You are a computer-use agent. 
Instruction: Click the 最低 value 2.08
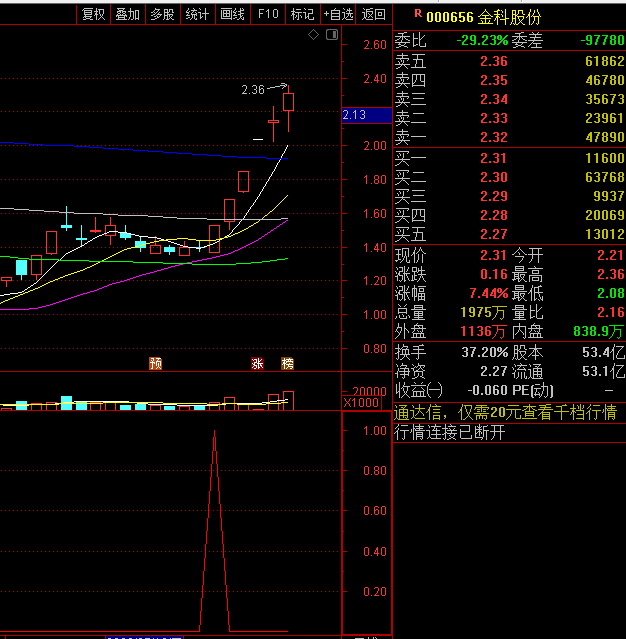coord(611,293)
